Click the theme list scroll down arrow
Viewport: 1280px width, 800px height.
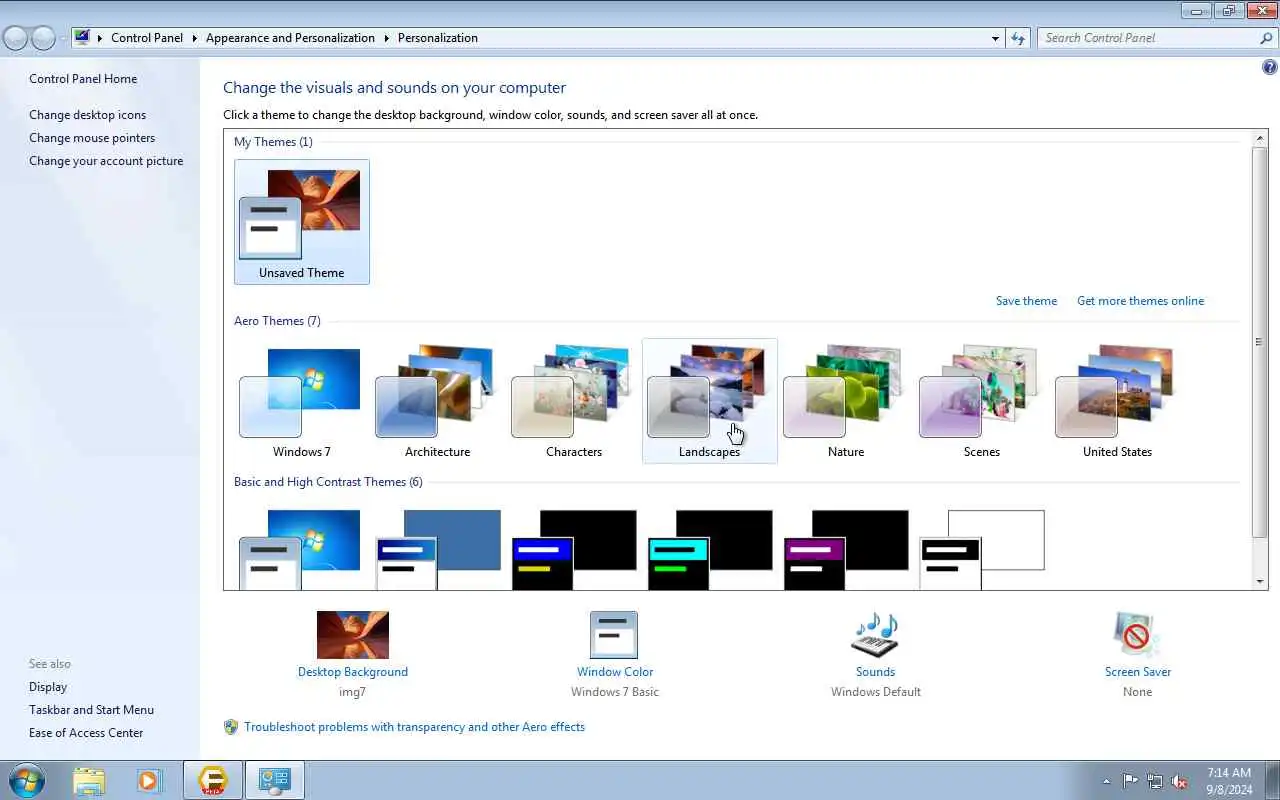(x=1260, y=581)
